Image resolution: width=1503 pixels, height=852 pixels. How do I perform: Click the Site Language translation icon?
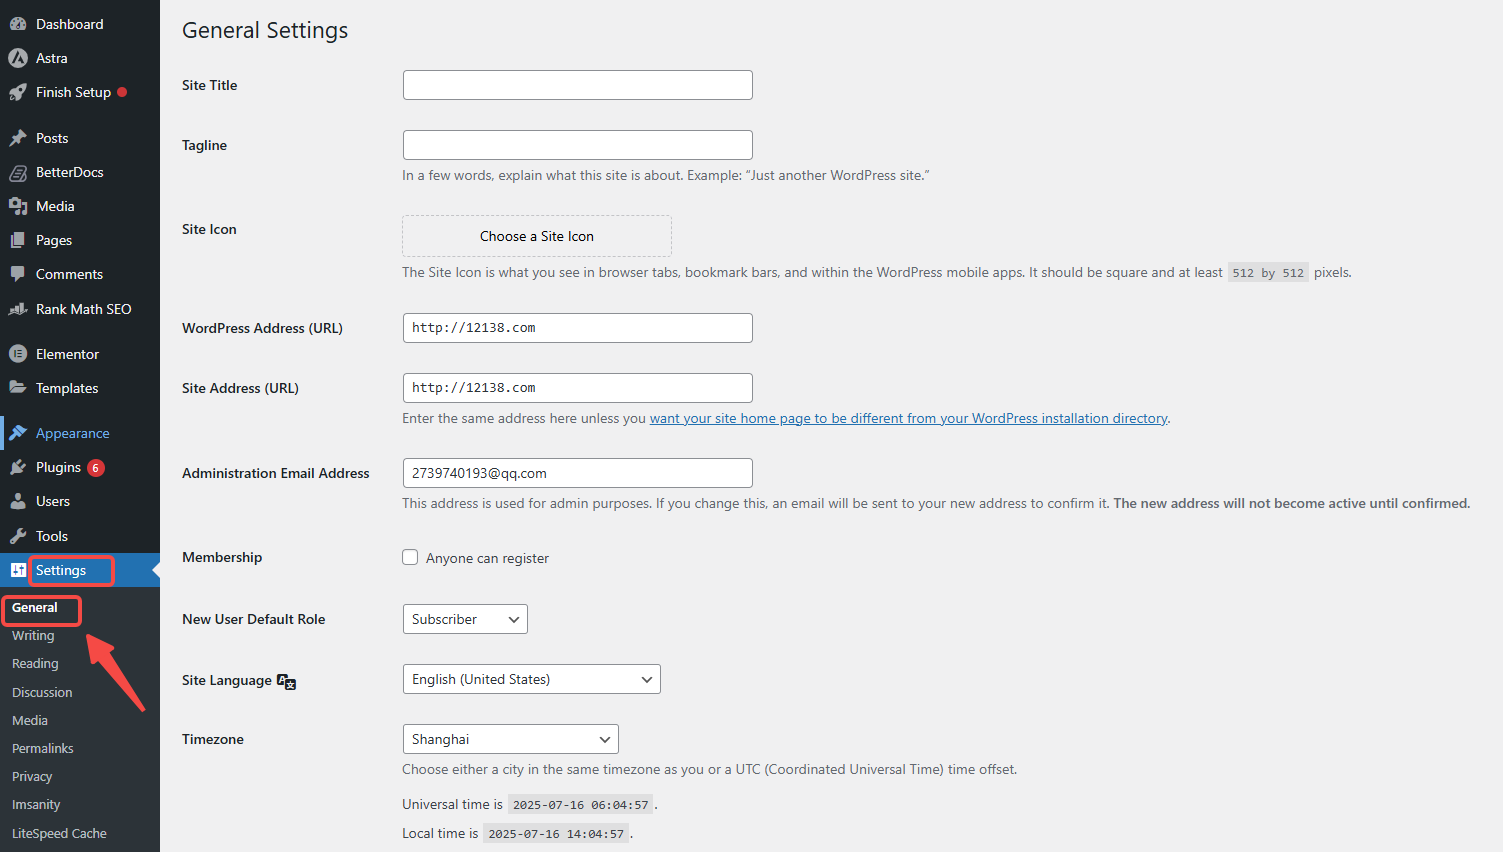(287, 682)
